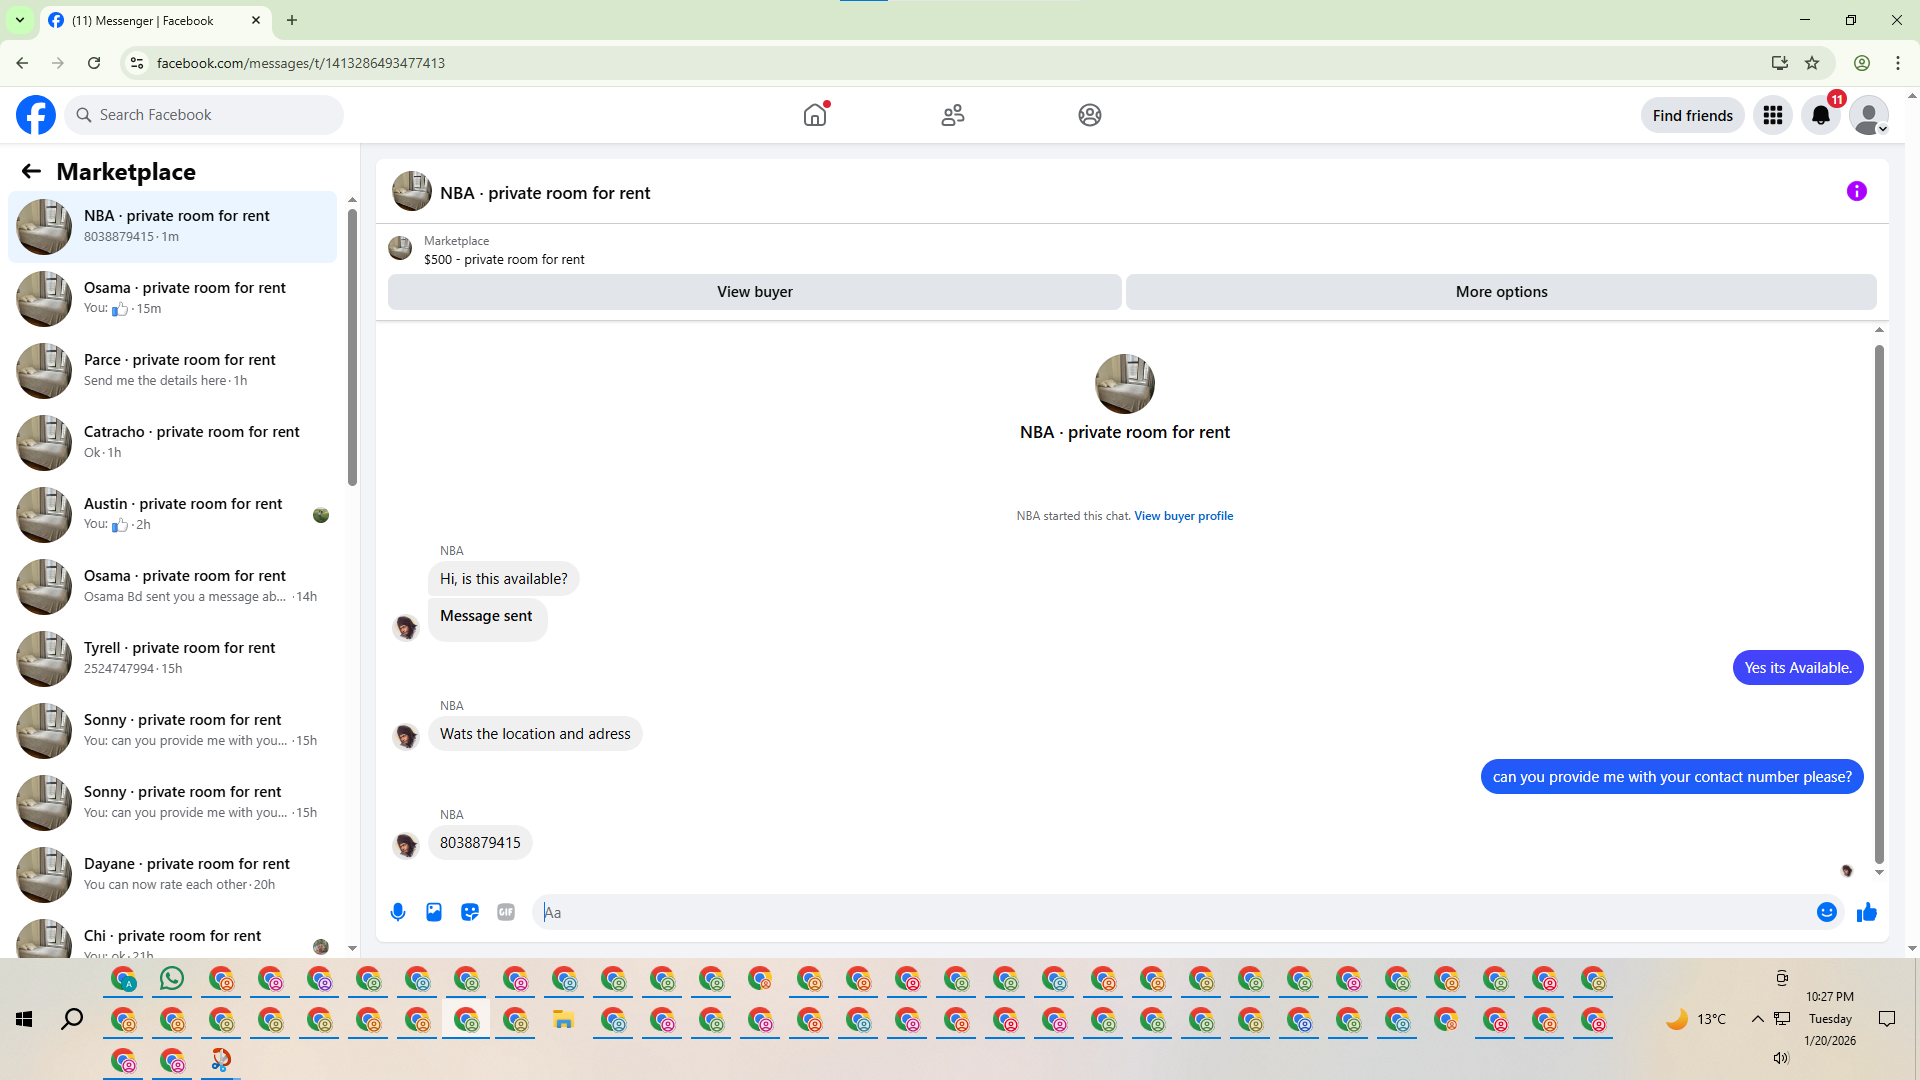This screenshot has width=1920, height=1080.
Task: Attach a photo with the image icon
Action: (x=434, y=912)
